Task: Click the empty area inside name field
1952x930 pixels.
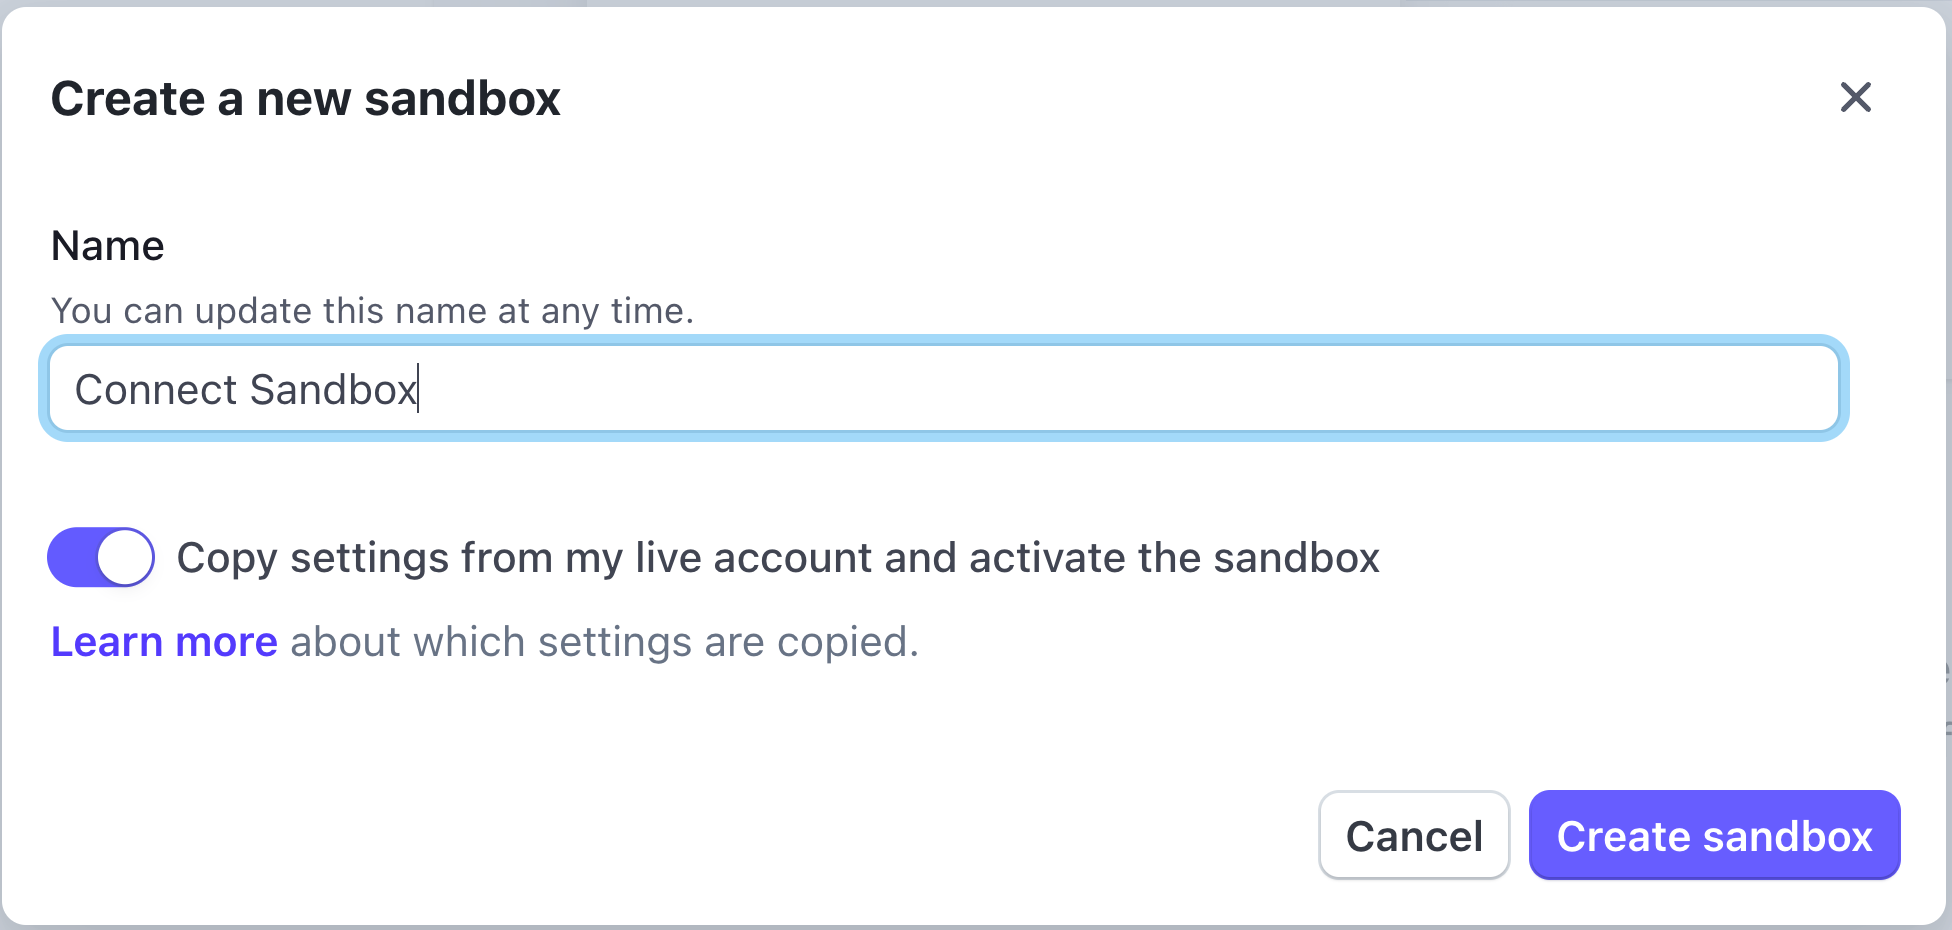Action: tap(1100, 389)
